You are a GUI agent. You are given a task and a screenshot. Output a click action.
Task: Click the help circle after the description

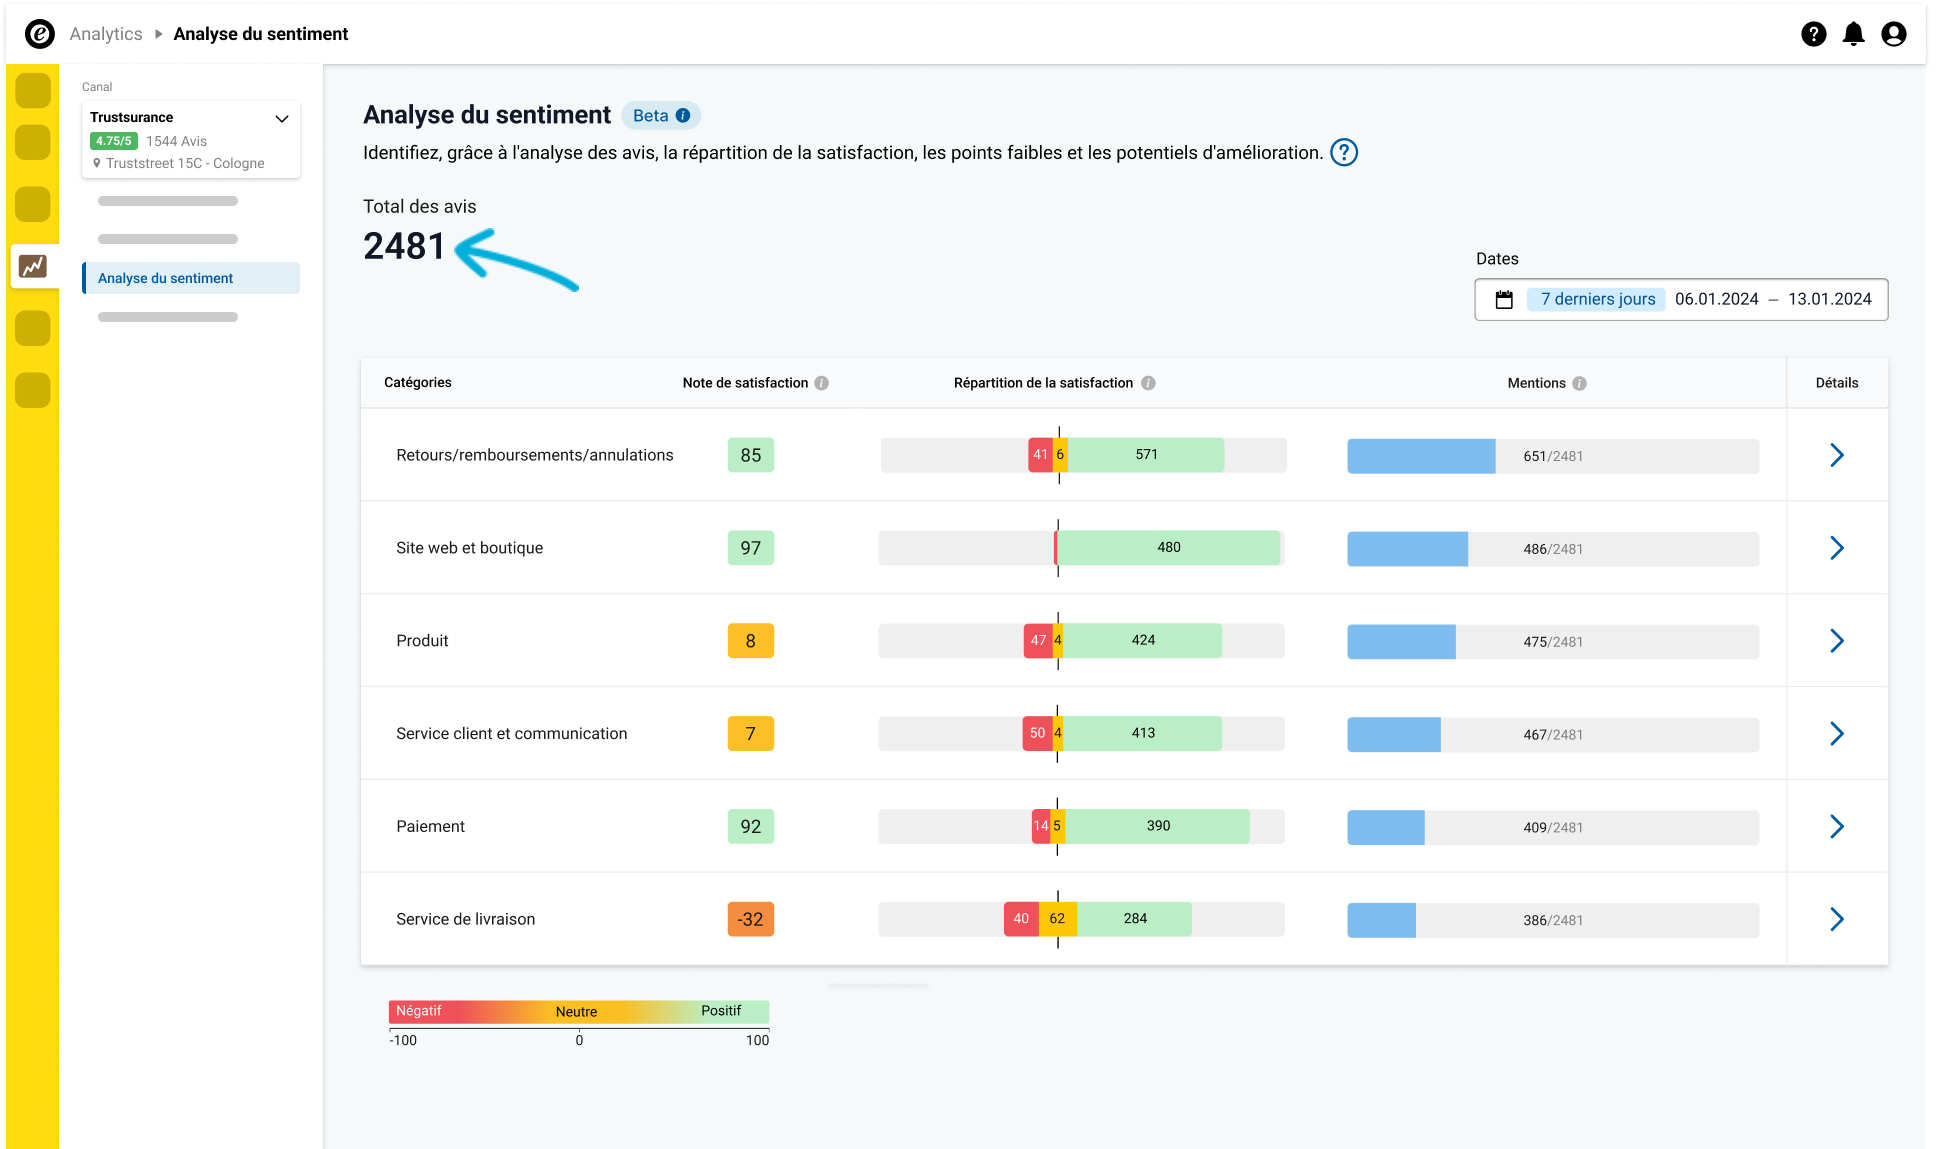[x=1344, y=153]
